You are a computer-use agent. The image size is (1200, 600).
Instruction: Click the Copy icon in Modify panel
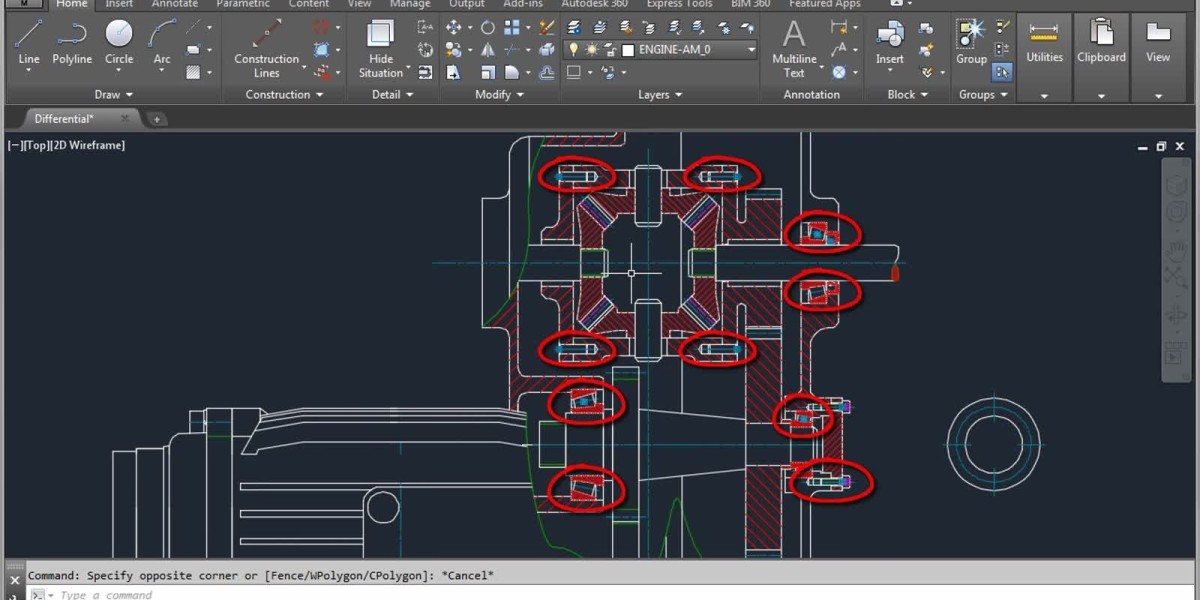tap(454, 50)
